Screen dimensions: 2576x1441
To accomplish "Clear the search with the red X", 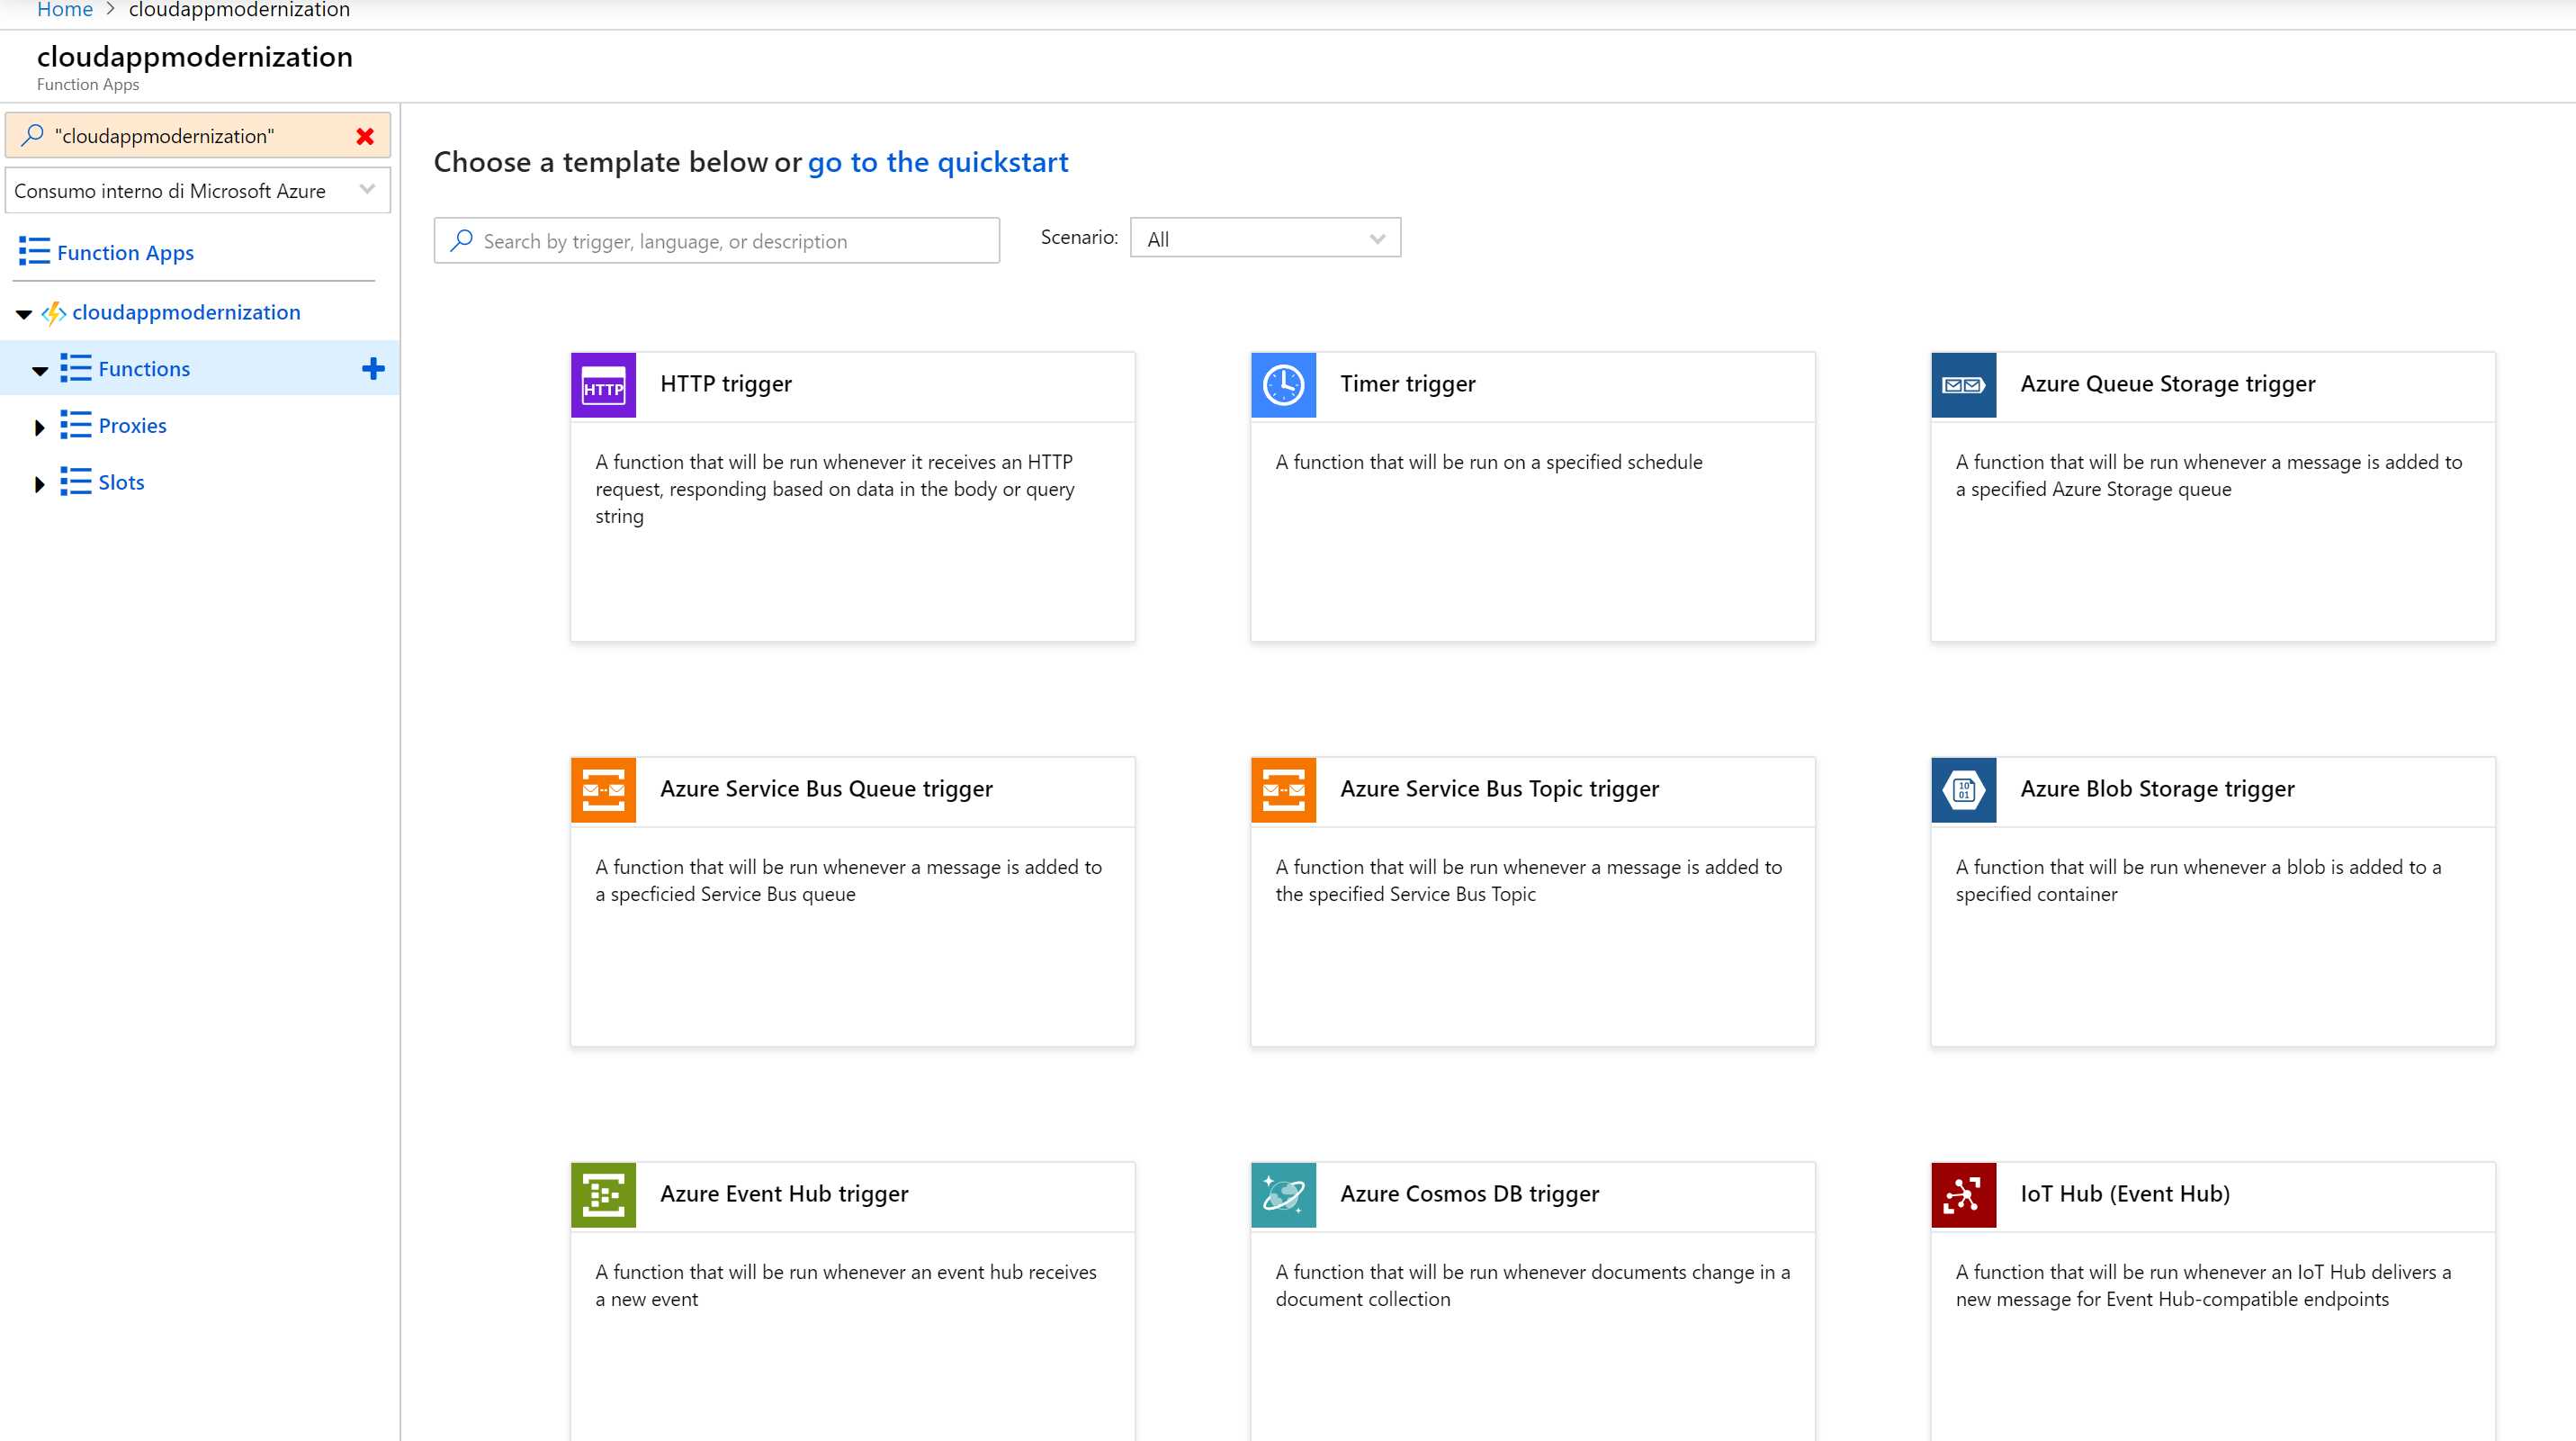I will 365,135.
